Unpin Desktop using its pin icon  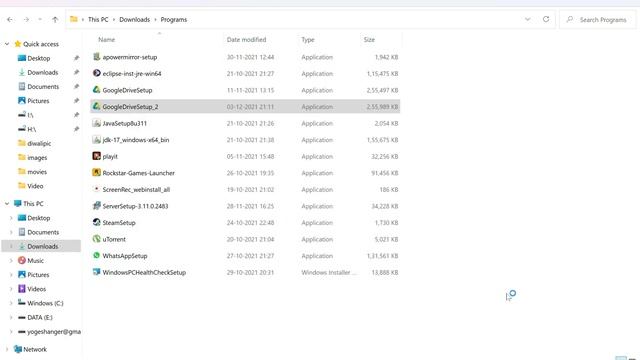tap(76, 58)
